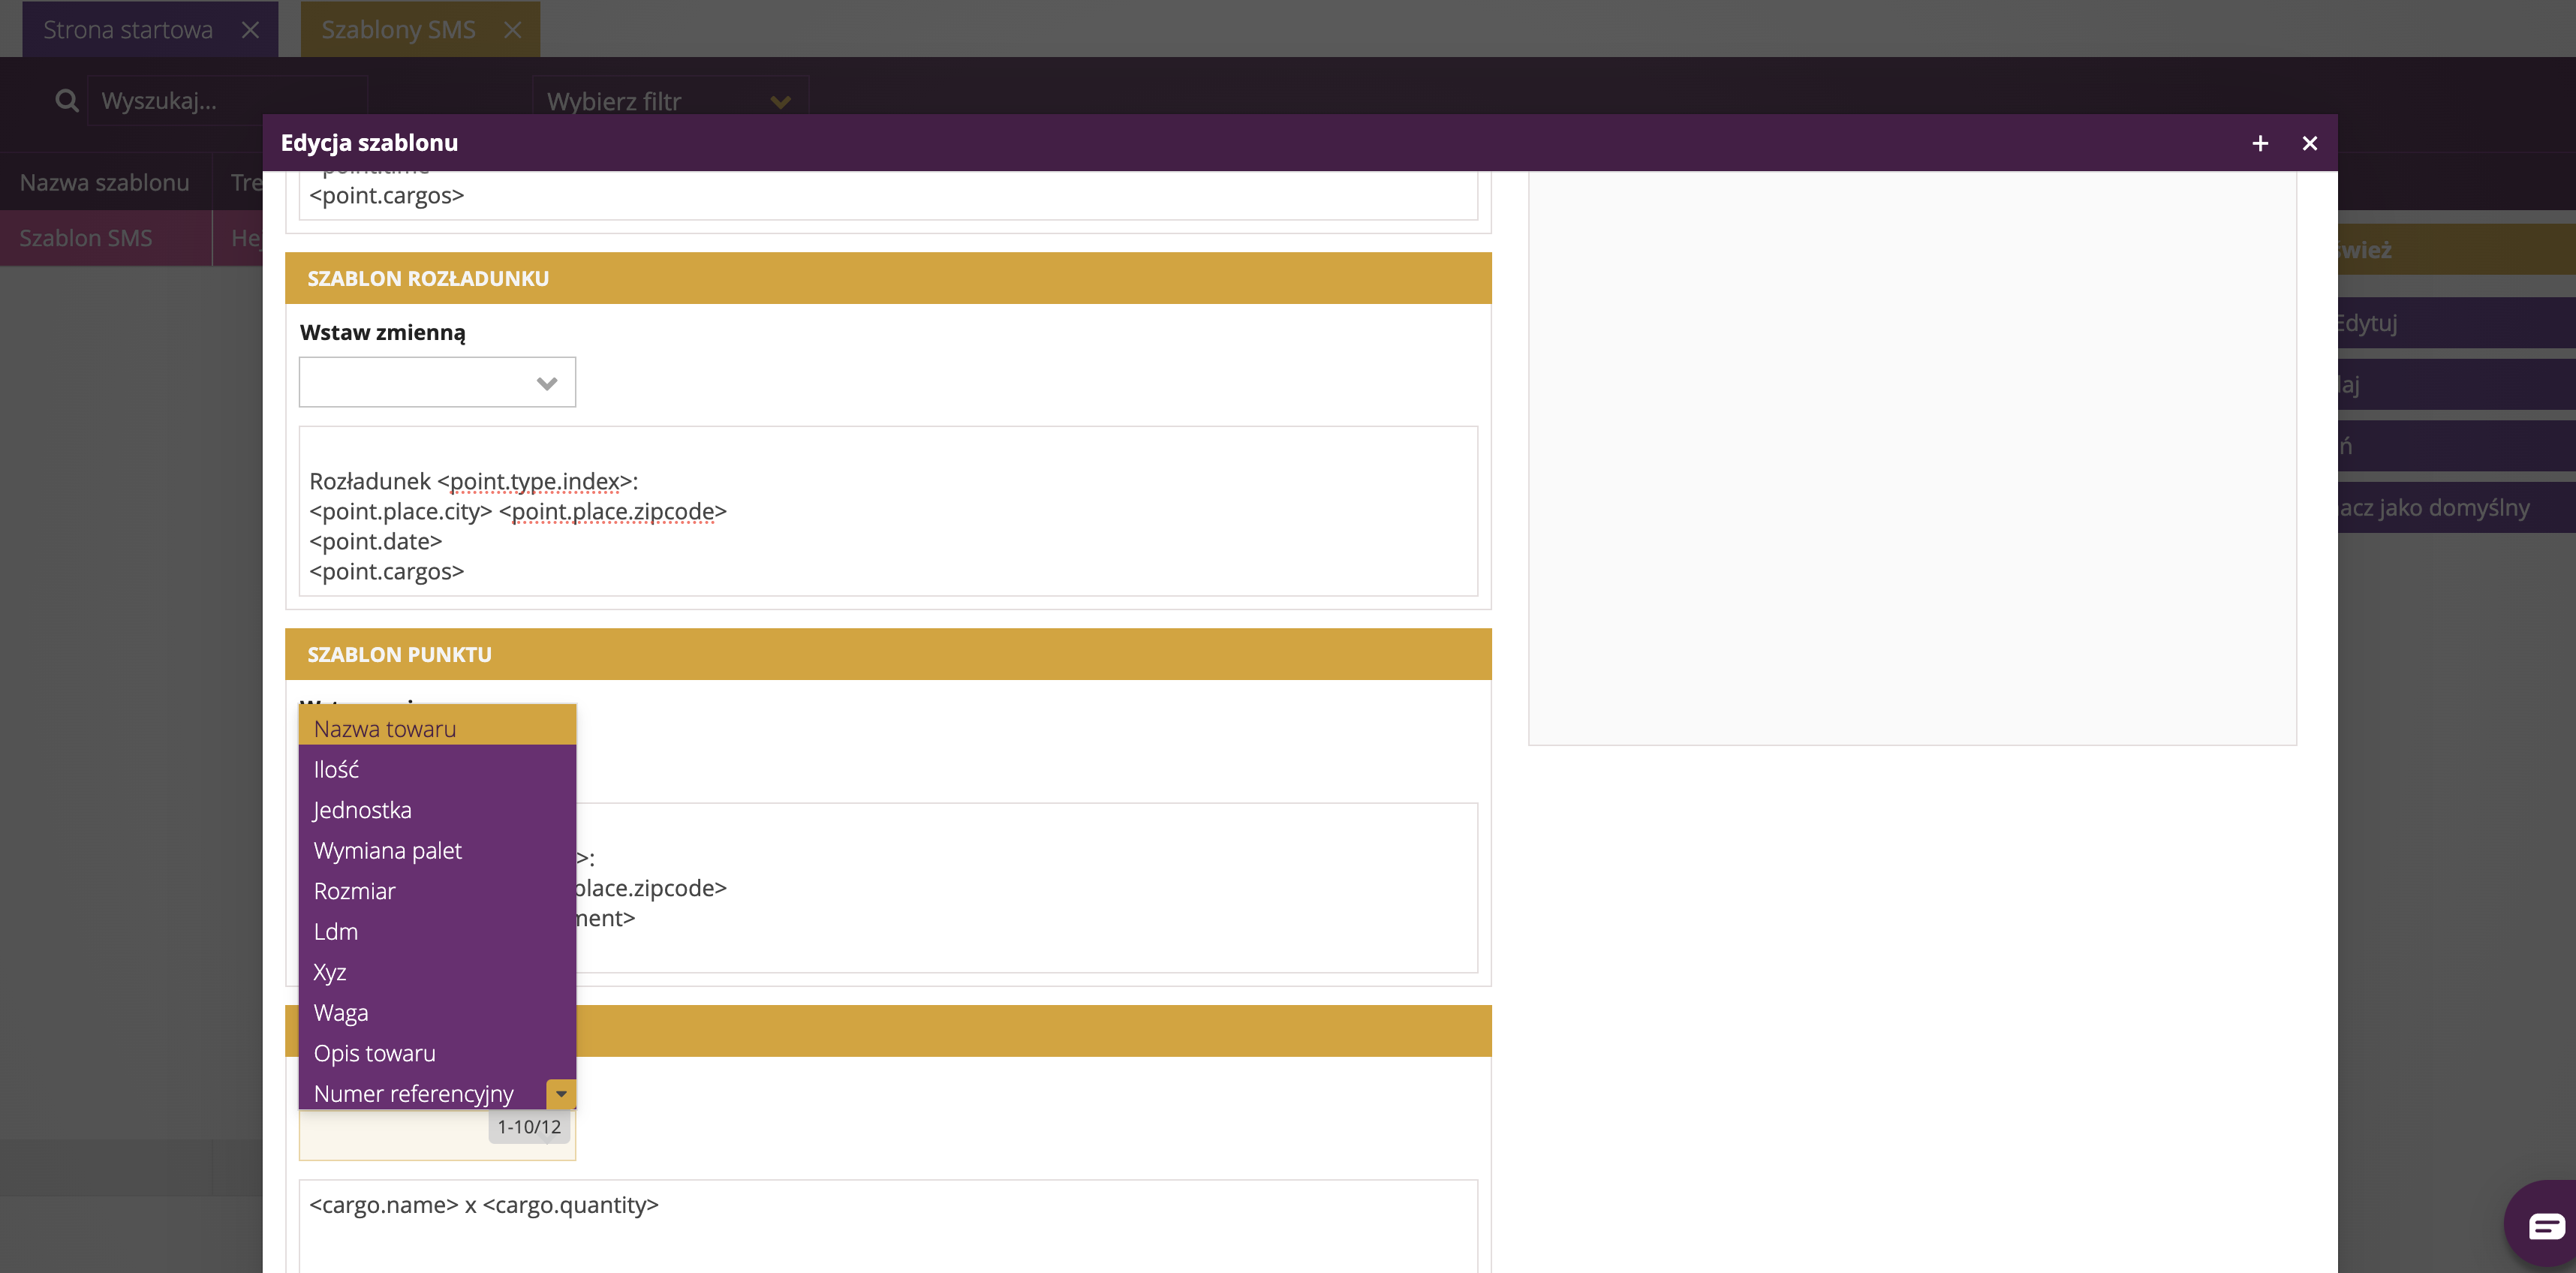Click the plus icon in dialog header
The width and height of the screenshot is (2576, 1273).
tap(2259, 143)
